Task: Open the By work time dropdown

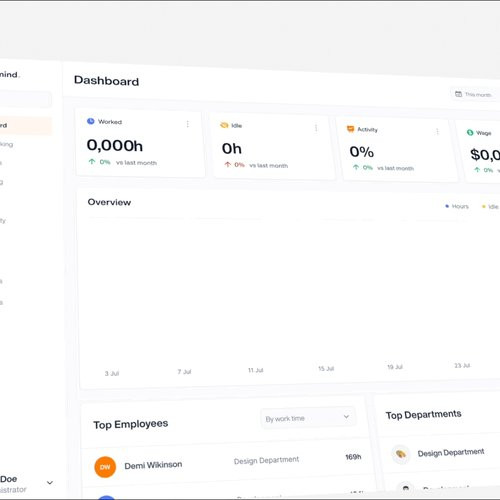Action: pyautogui.click(x=308, y=418)
